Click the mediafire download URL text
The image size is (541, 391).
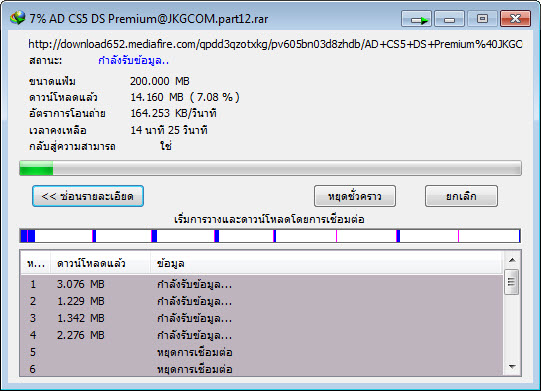[x=275, y=44]
